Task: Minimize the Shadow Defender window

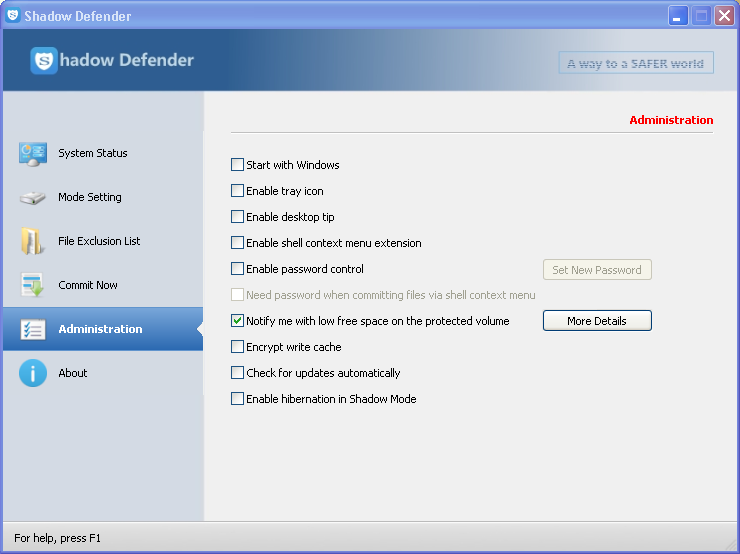Action: [x=678, y=16]
